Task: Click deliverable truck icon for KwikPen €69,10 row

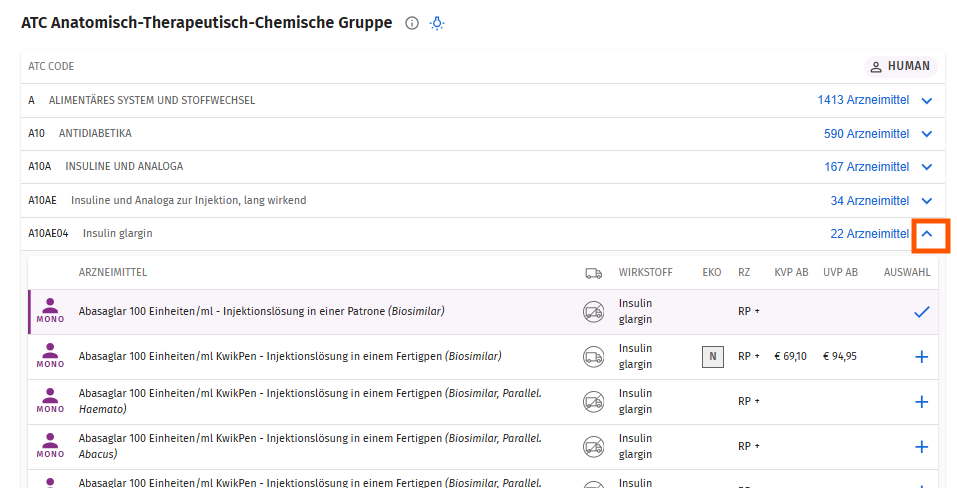Action: [x=593, y=356]
